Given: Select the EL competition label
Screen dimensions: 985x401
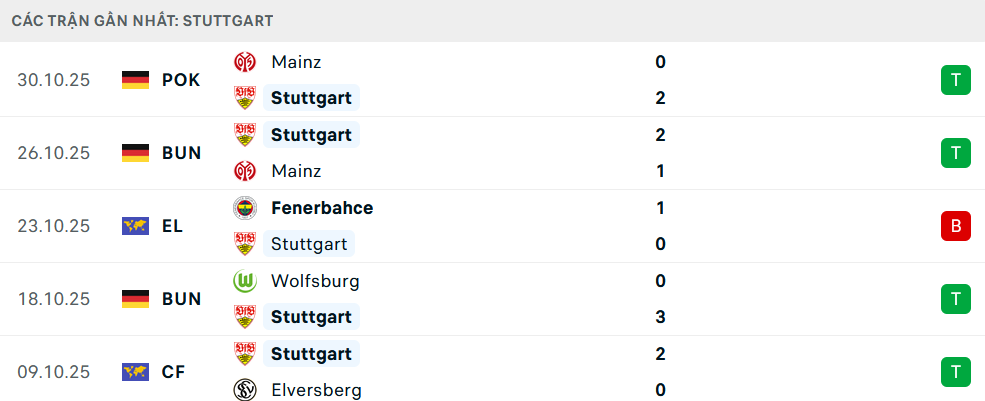Looking at the screenshot, I should pos(172,226).
